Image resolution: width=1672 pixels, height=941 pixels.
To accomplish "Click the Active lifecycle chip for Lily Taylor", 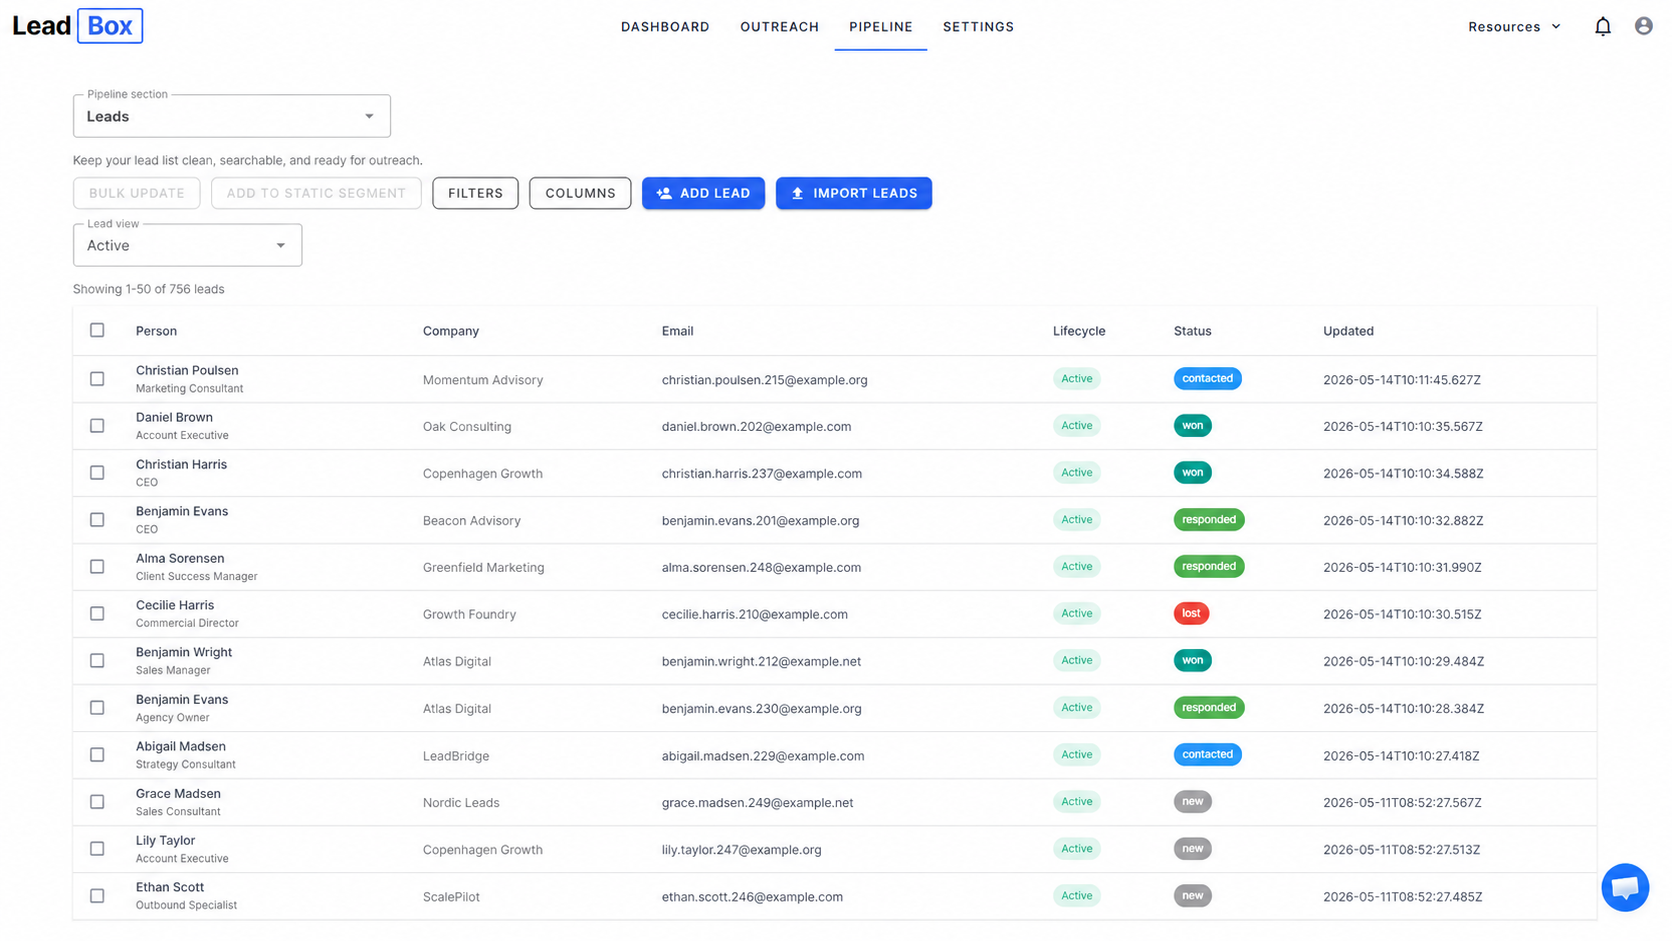I will [x=1076, y=849].
